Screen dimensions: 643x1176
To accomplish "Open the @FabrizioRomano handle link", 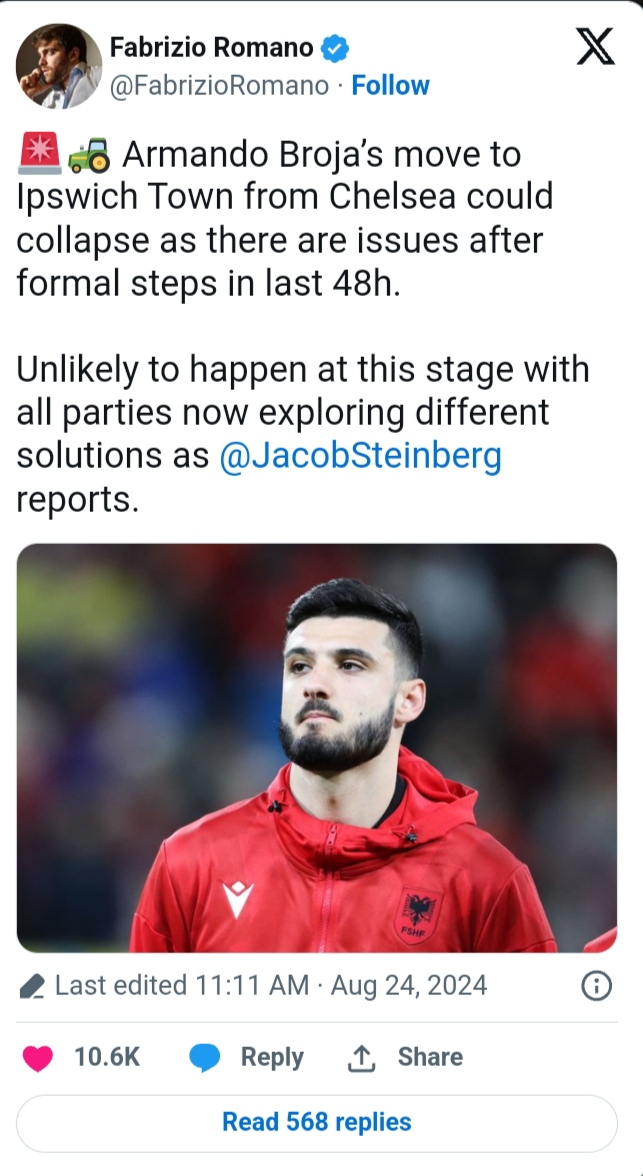I will pyautogui.click(x=218, y=86).
